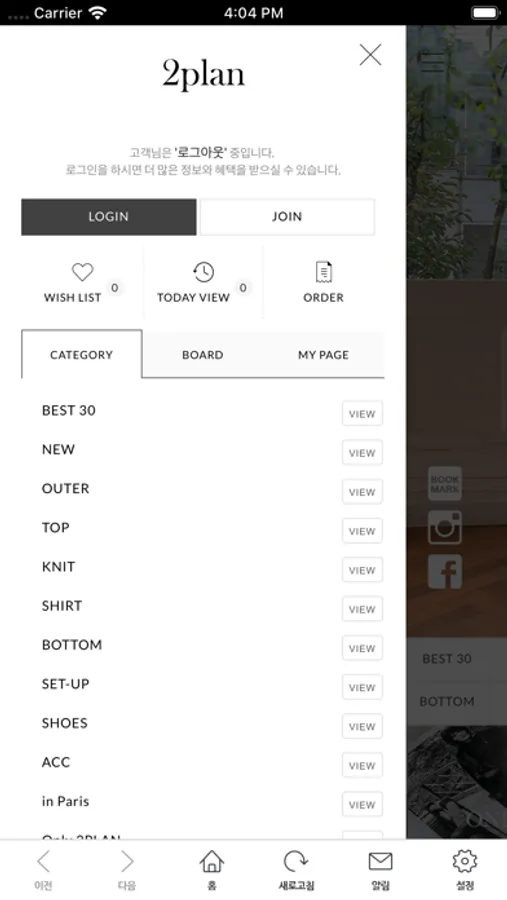Tap the refresh arrow icon
Screen dimensions: 507x900
296,862
